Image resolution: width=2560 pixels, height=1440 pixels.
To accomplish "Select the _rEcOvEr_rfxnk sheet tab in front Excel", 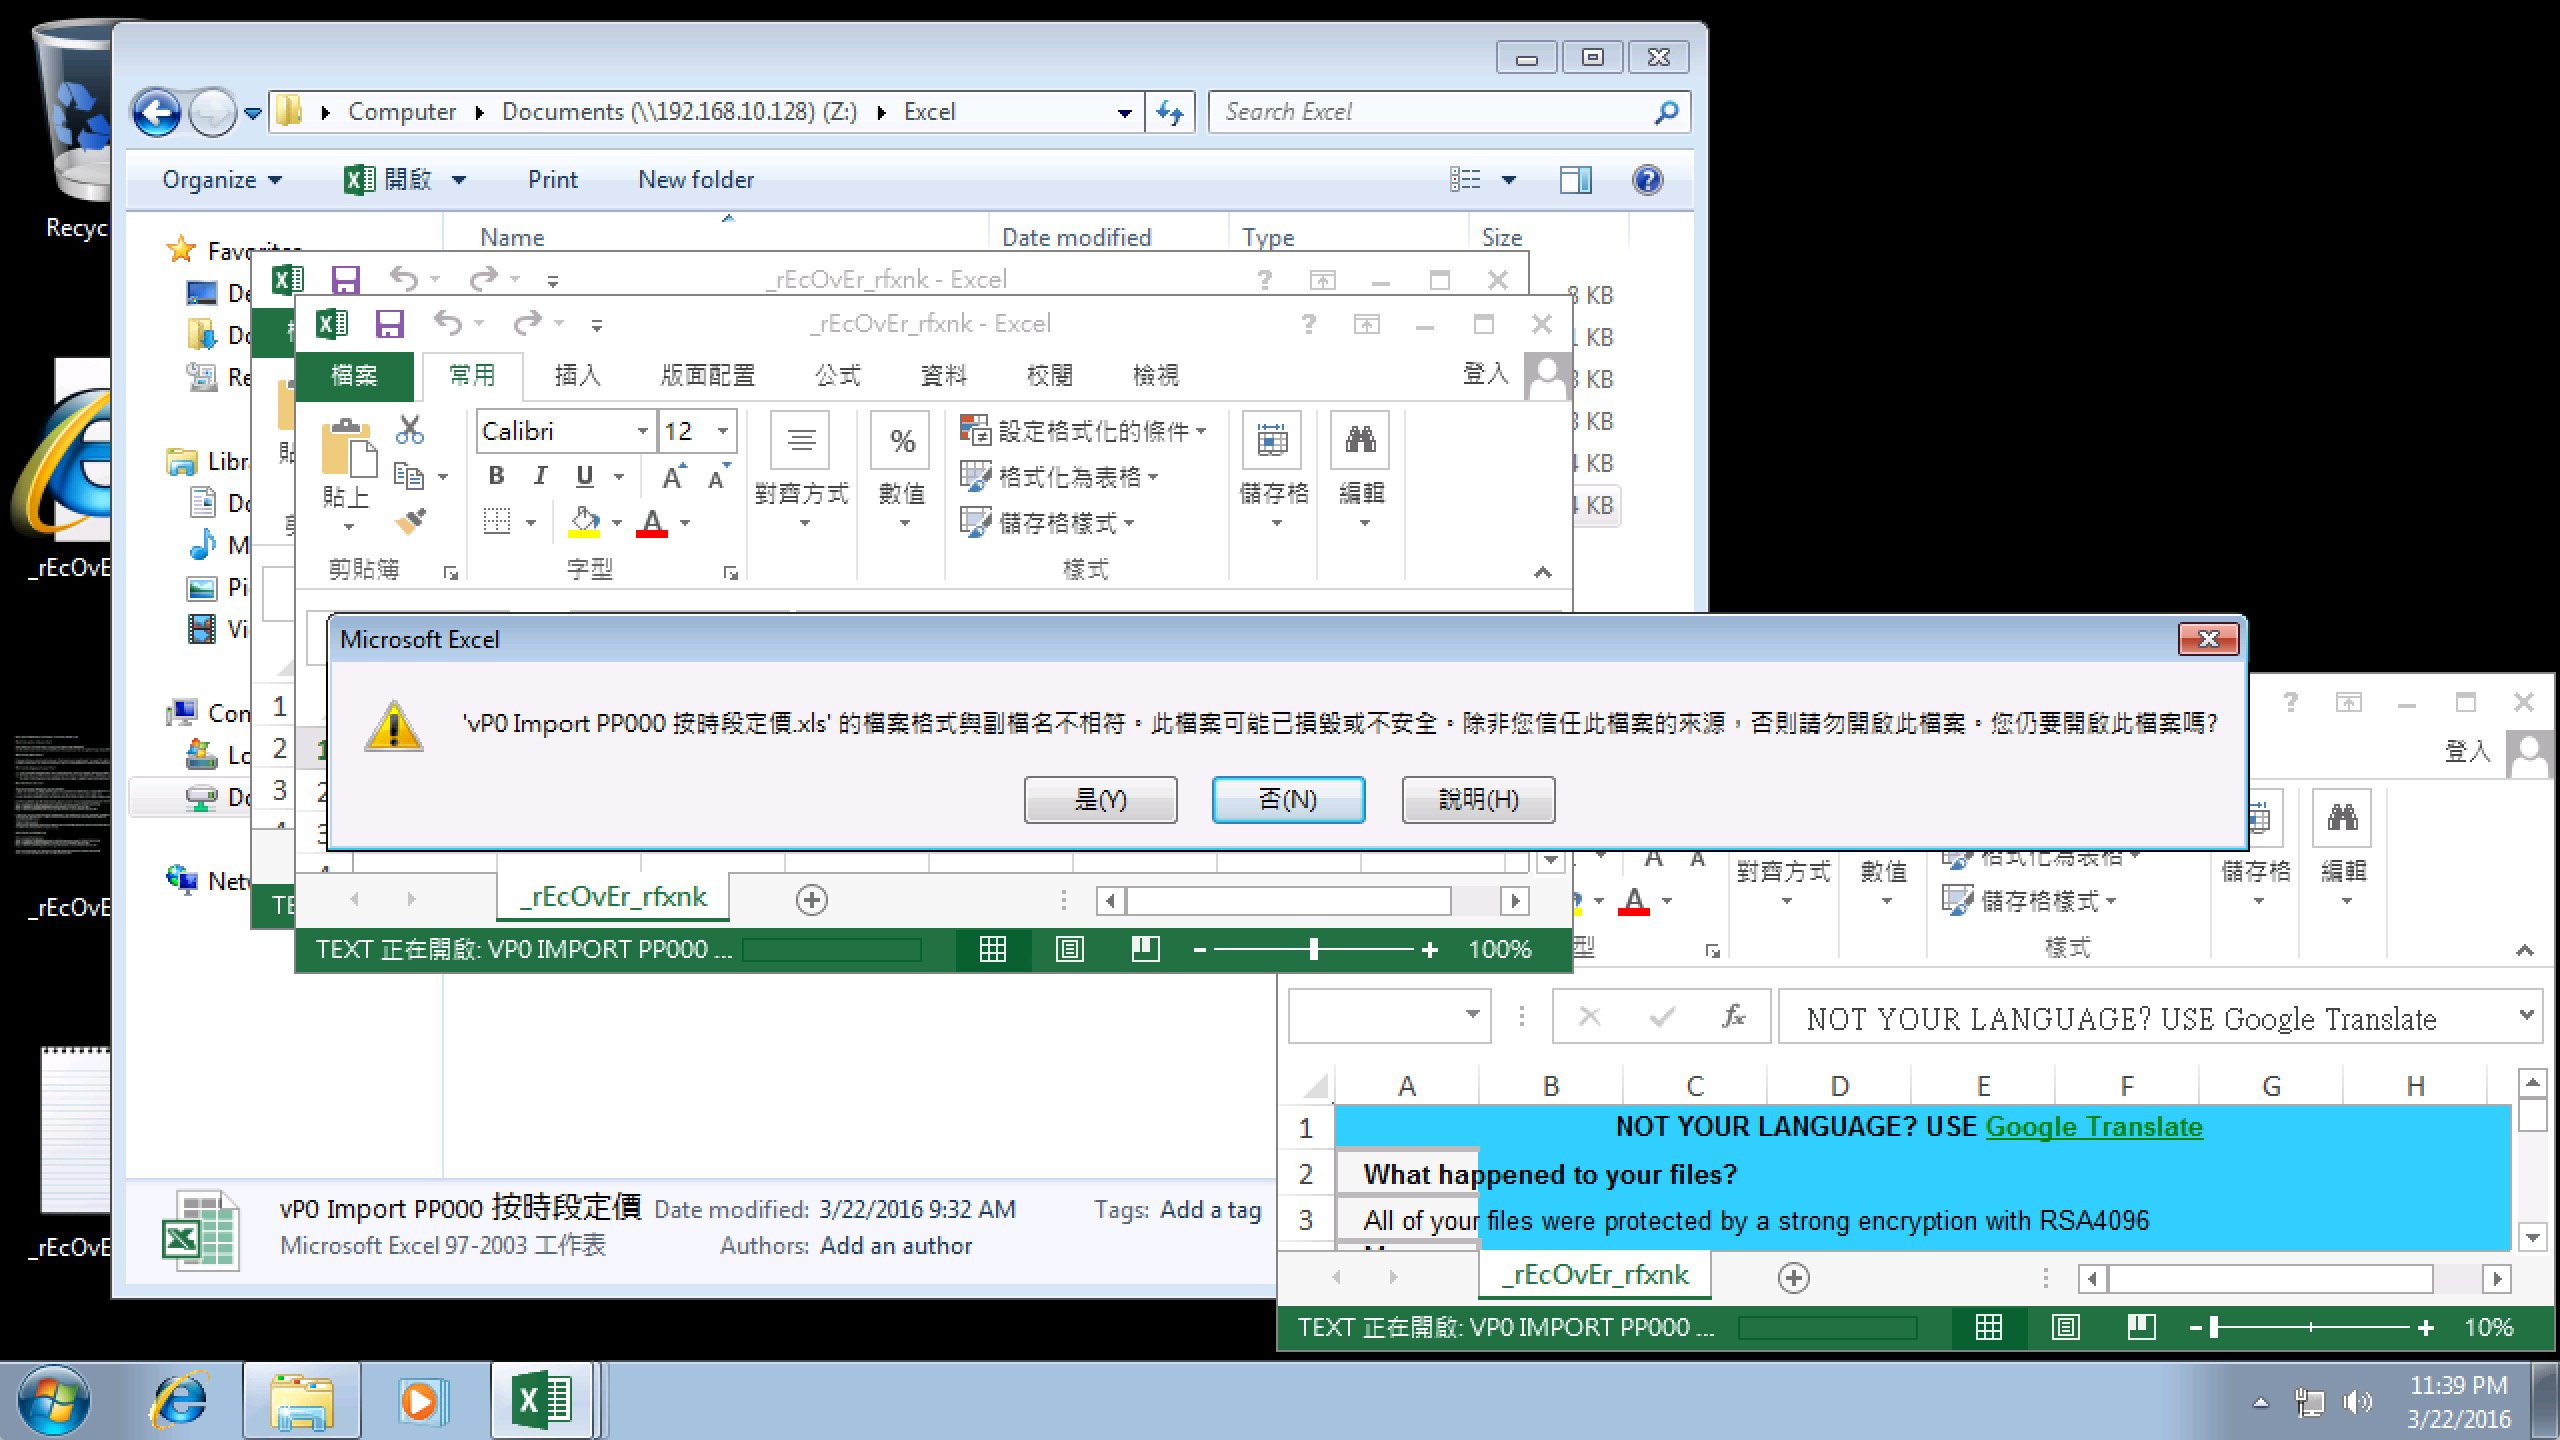I will (613, 897).
